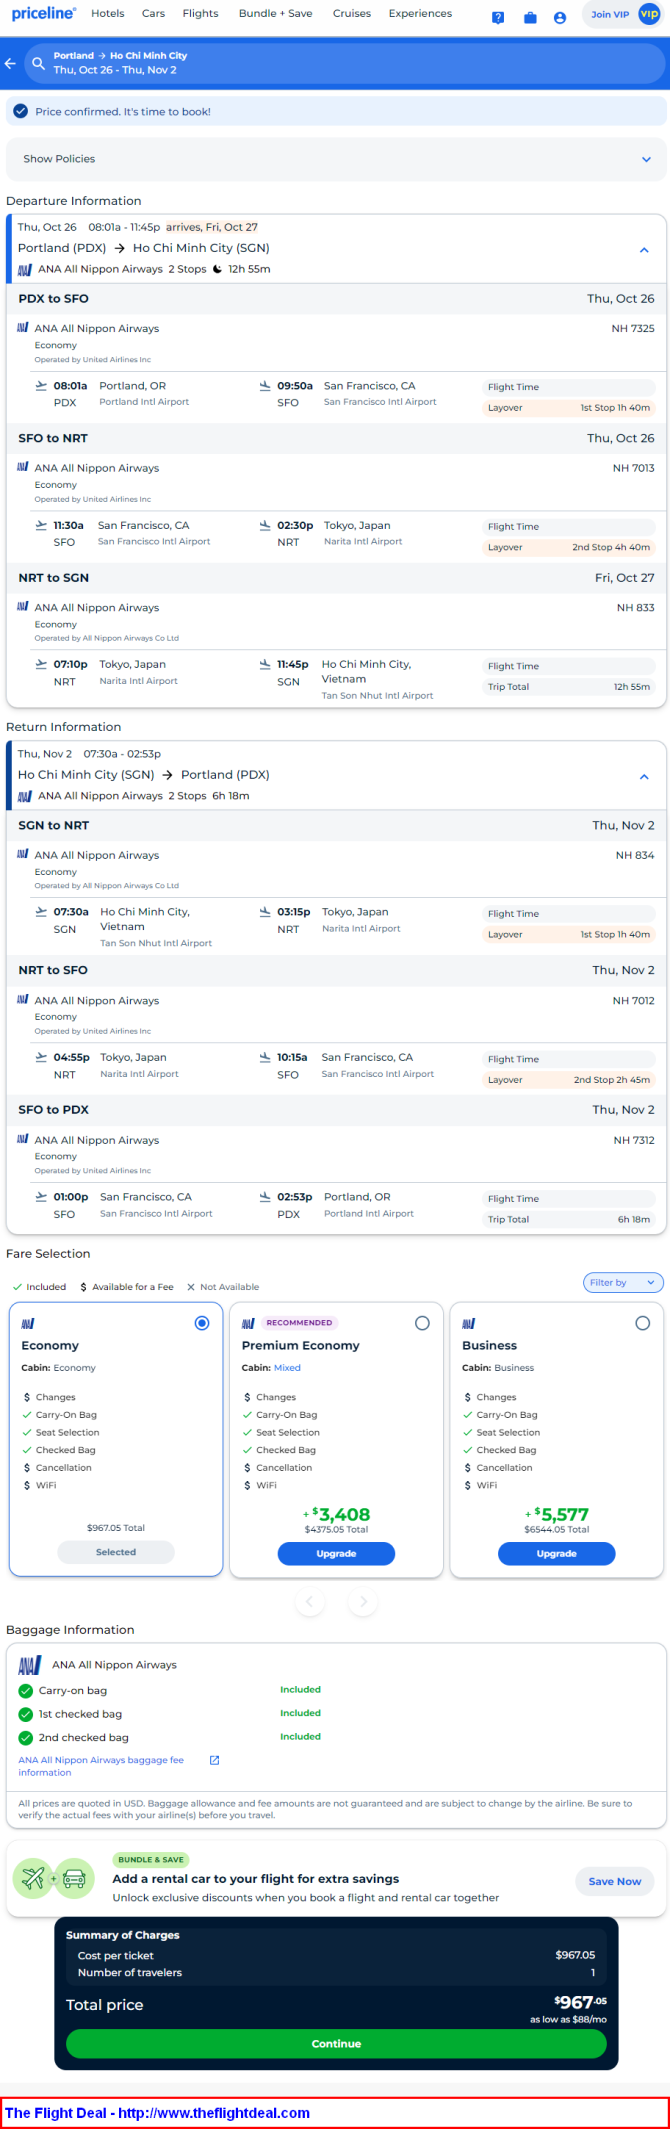The width and height of the screenshot is (670, 2129).
Task: Click the back arrow icon
Action: click(10, 63)
